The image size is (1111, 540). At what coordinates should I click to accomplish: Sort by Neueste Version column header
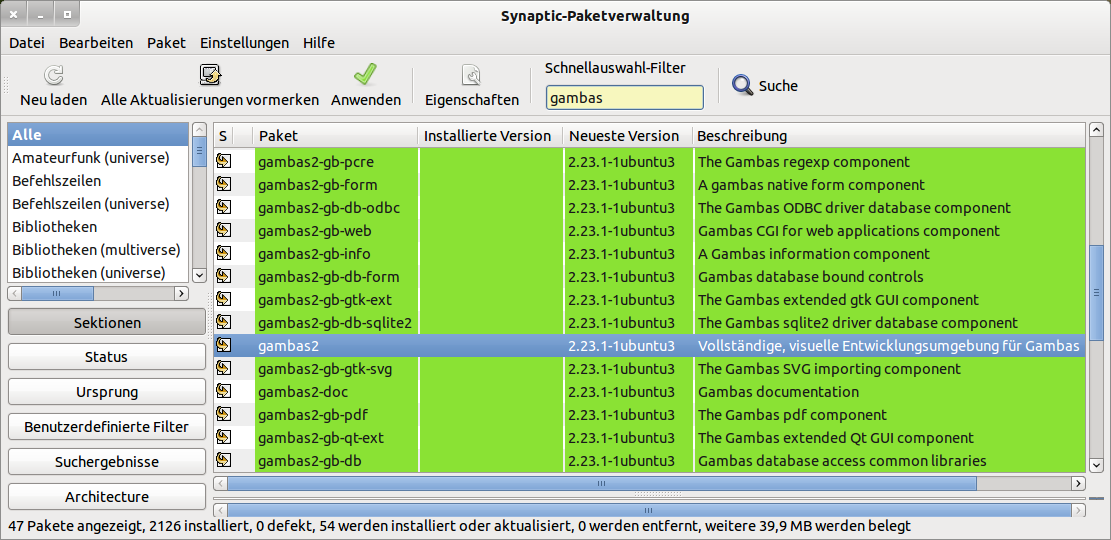[x=624, y=136]
